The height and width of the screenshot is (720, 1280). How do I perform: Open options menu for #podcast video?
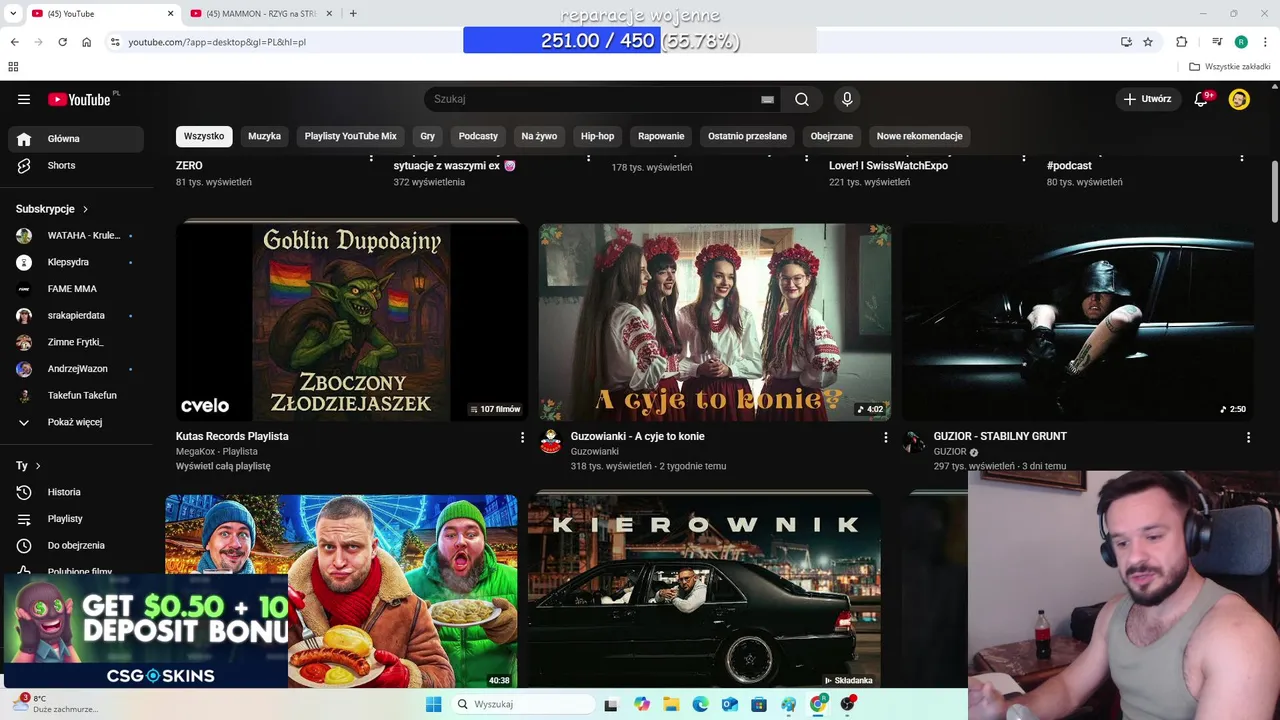pos(1242,158)
